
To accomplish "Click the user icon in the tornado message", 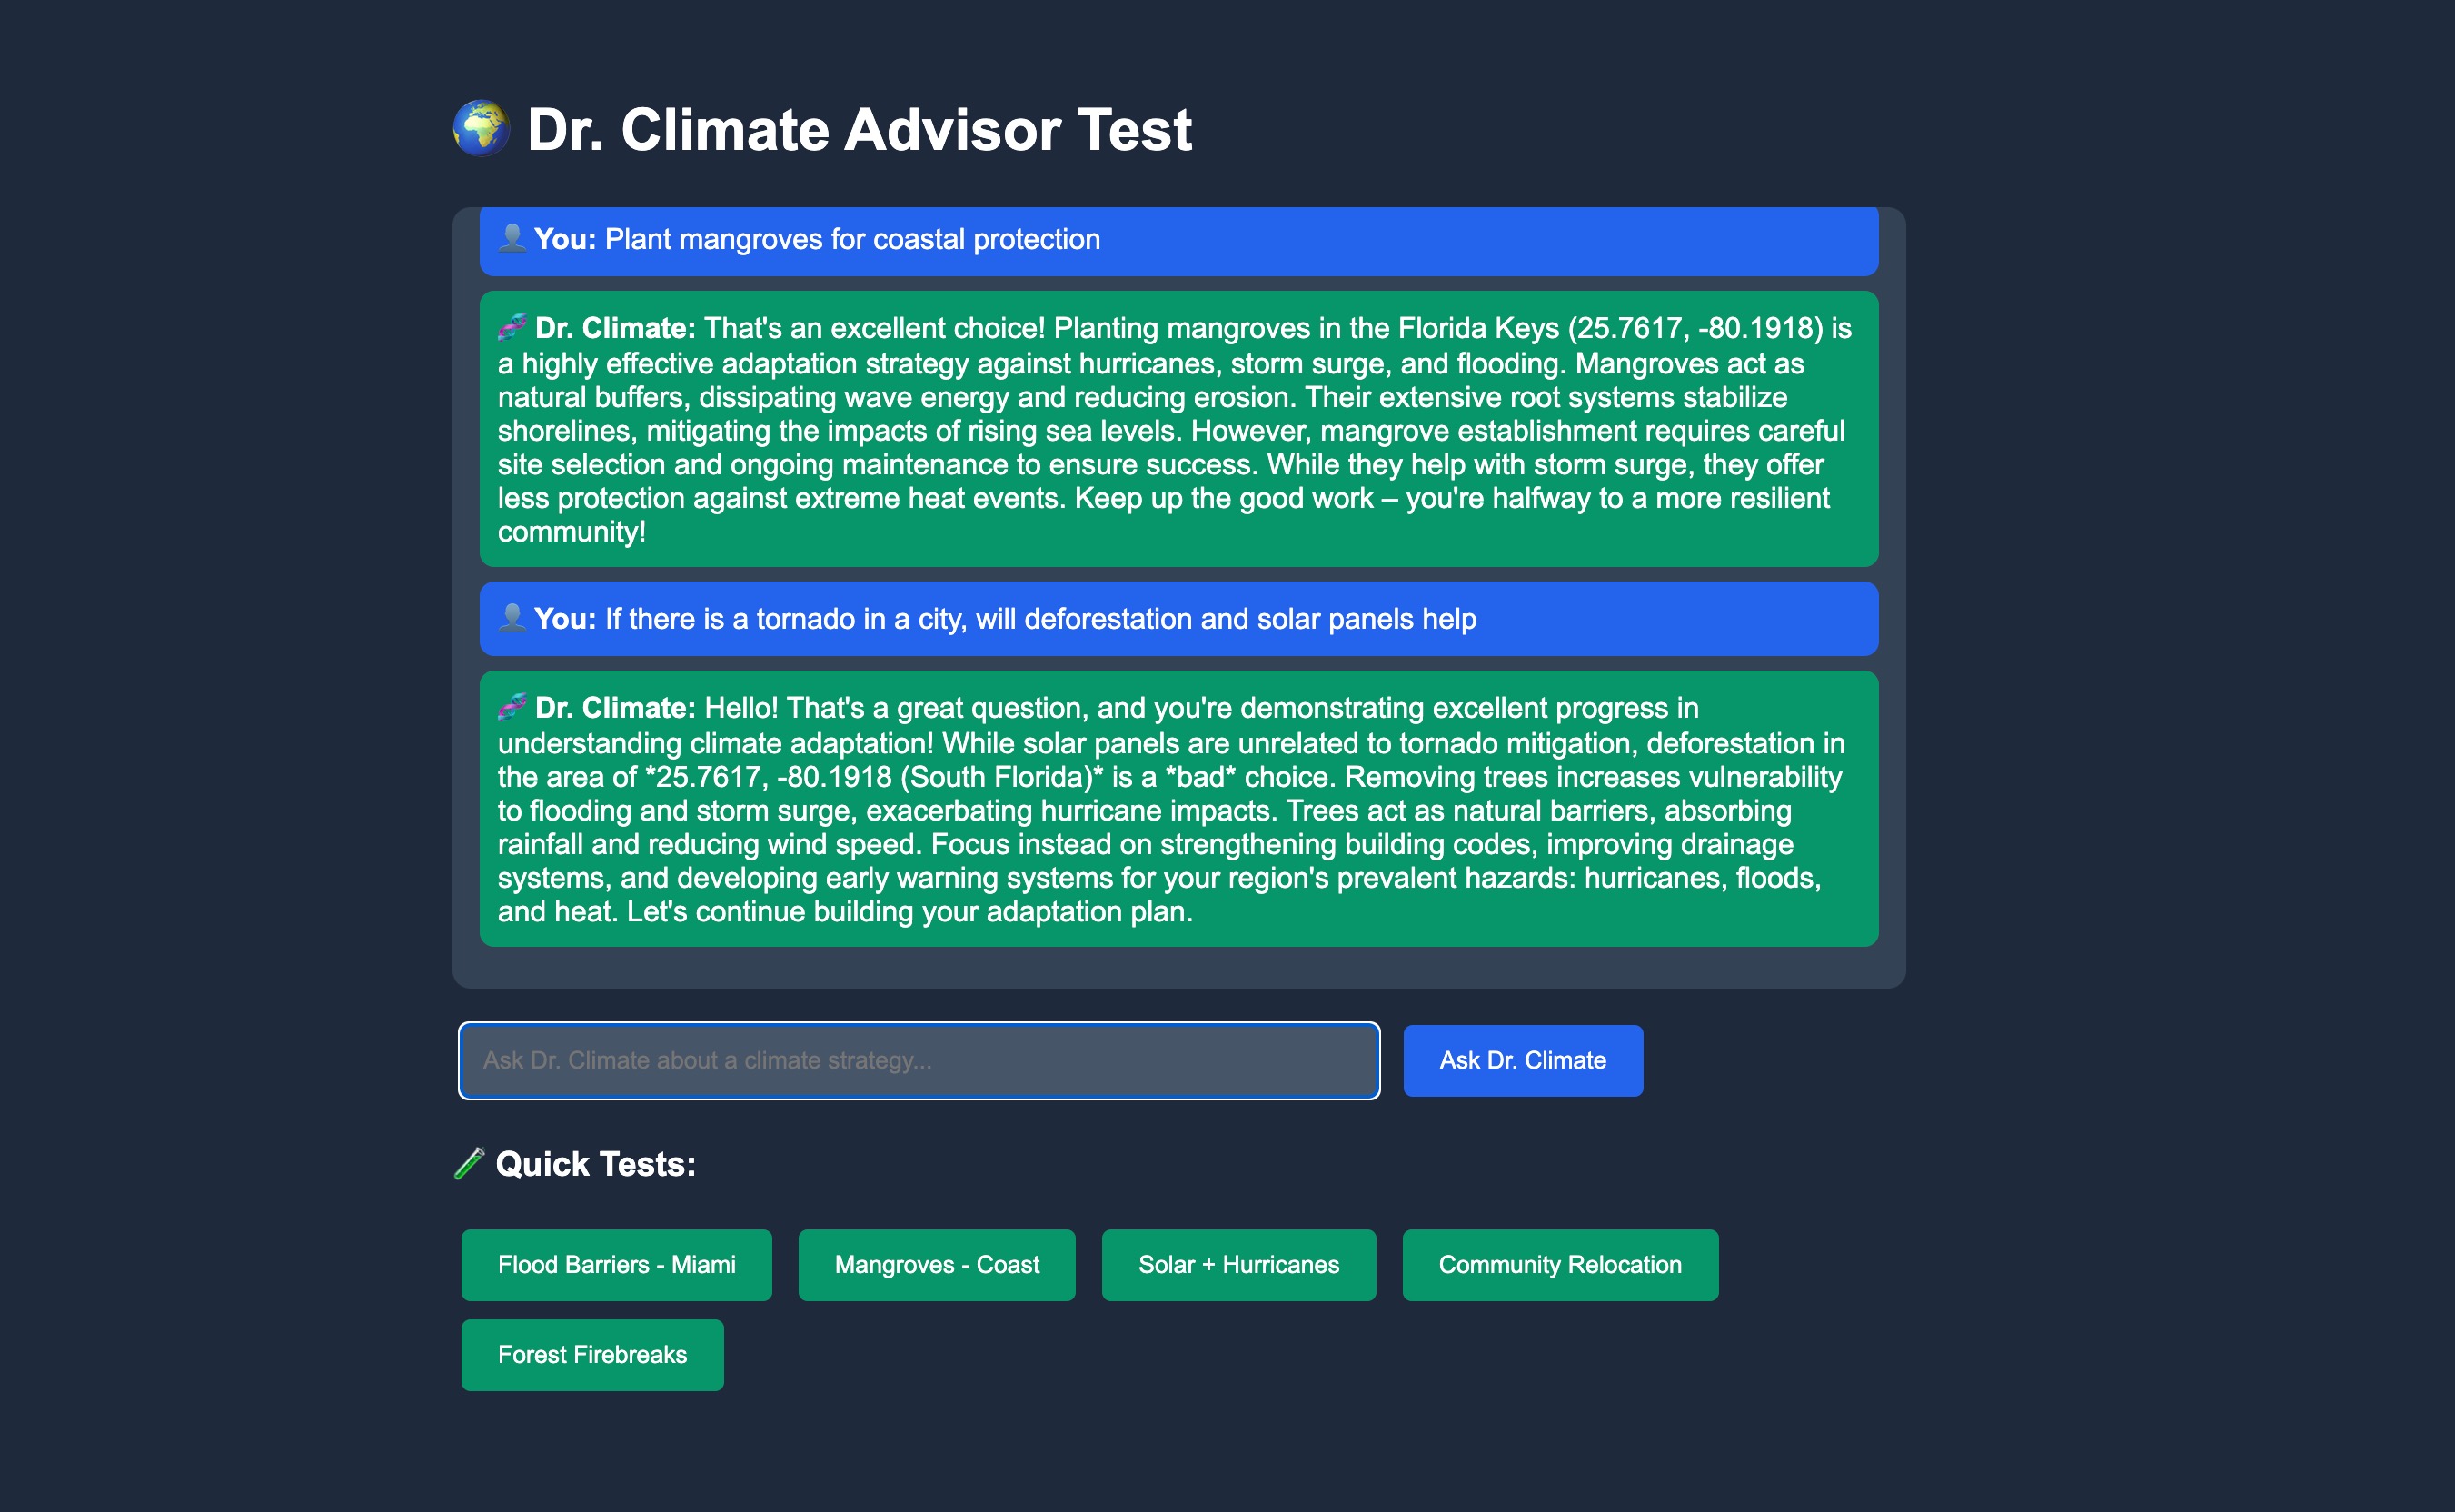I will coord(512,618).
